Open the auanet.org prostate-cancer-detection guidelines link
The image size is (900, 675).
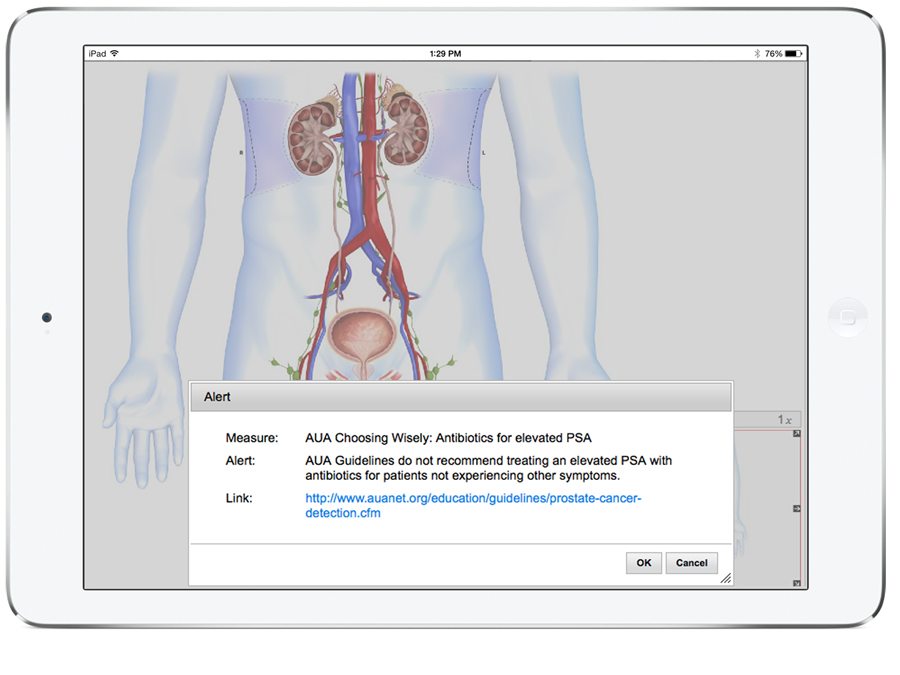473,506
